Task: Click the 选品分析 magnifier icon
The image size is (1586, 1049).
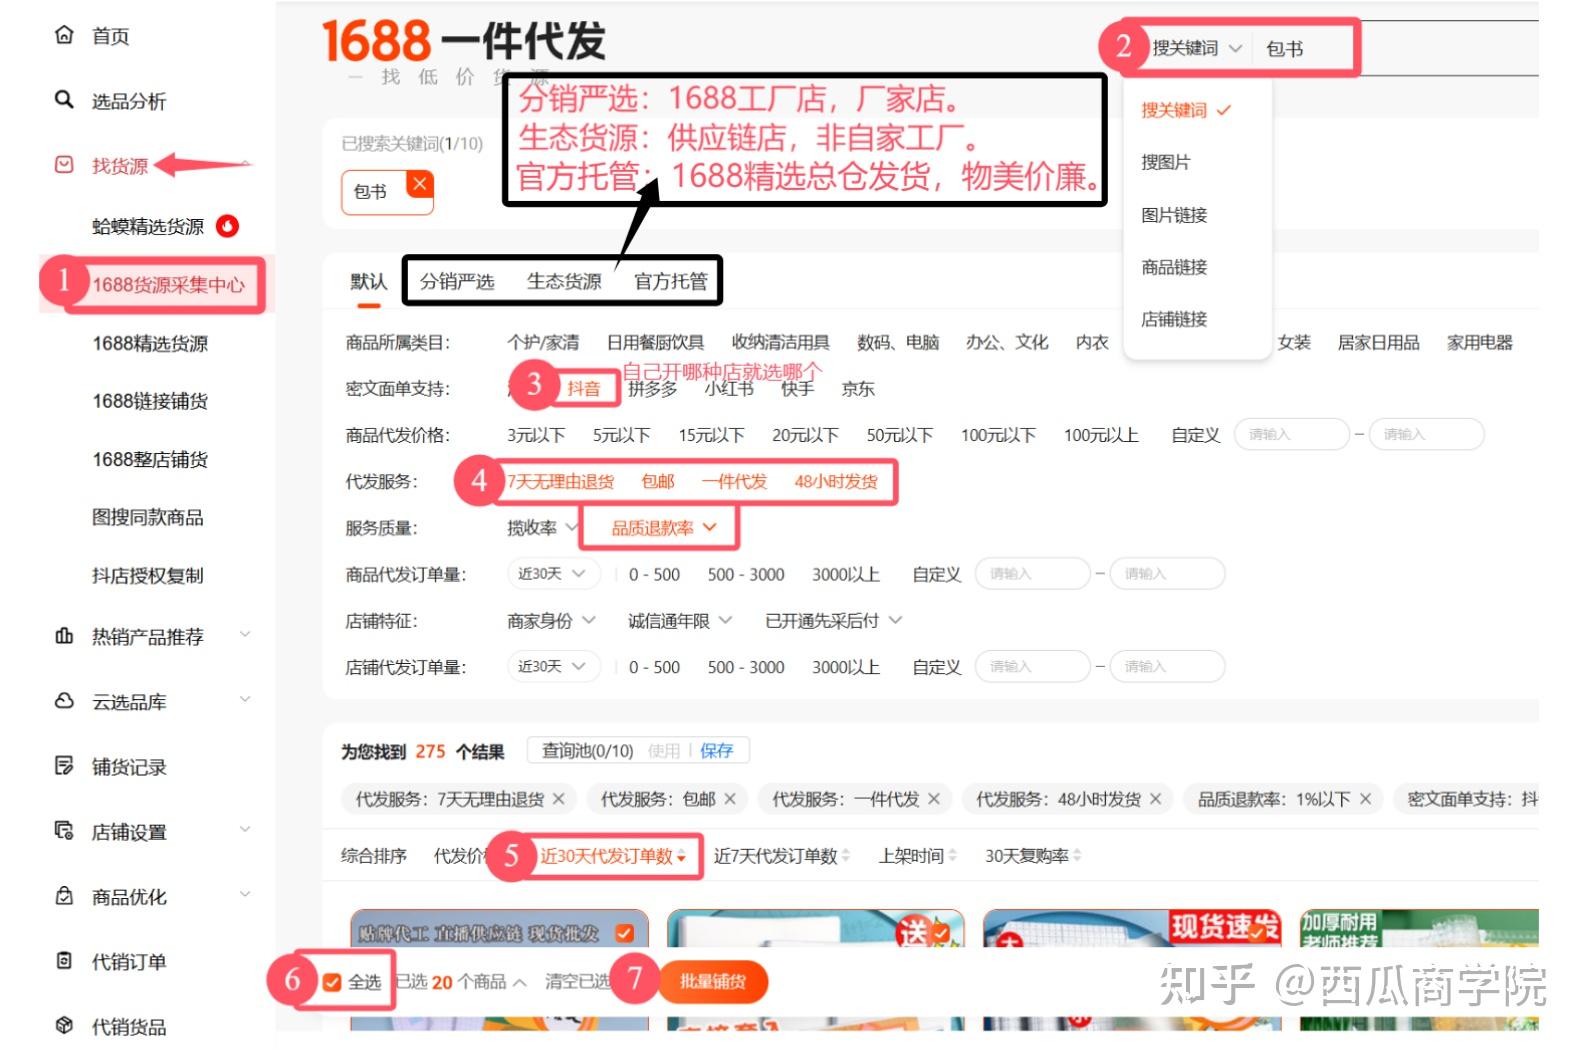Action: coord(64,100)
